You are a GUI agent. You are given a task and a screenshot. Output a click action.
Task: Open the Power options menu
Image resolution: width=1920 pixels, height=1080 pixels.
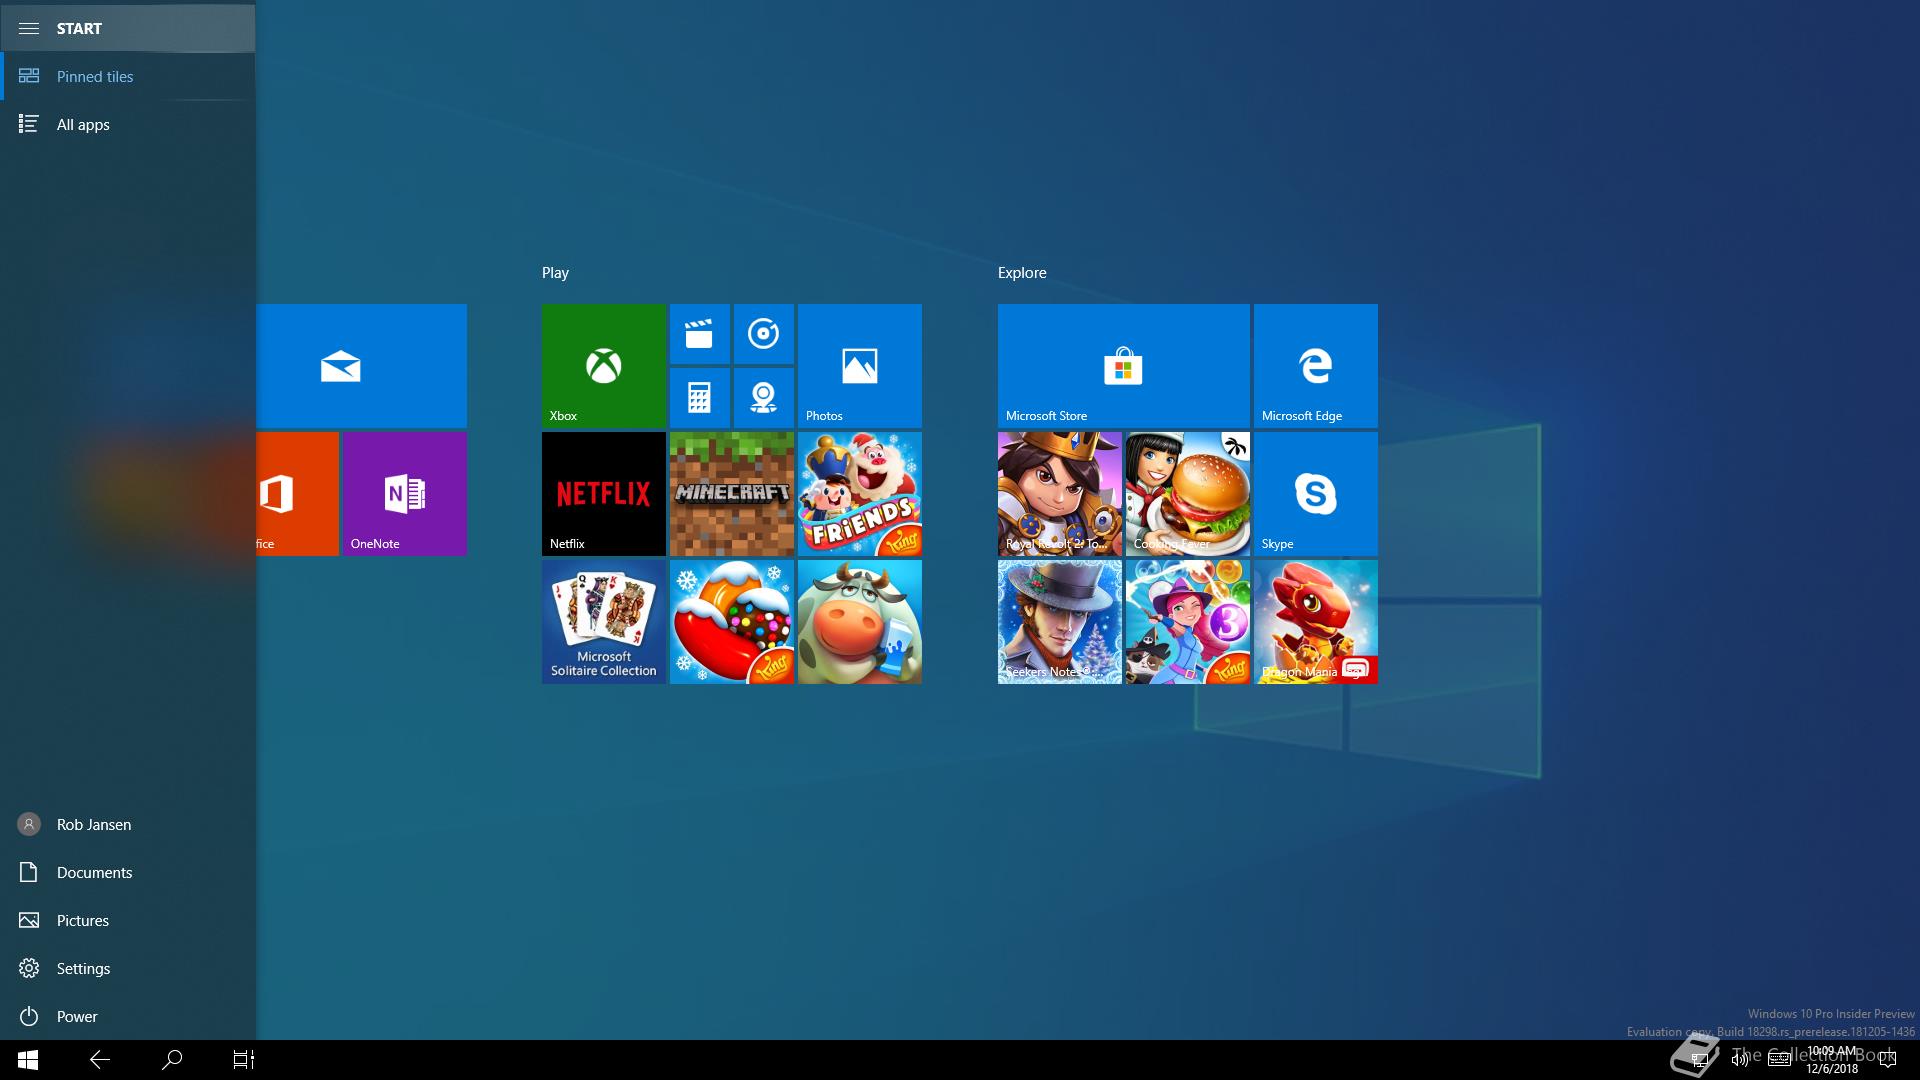click(x=127, y=1016)
